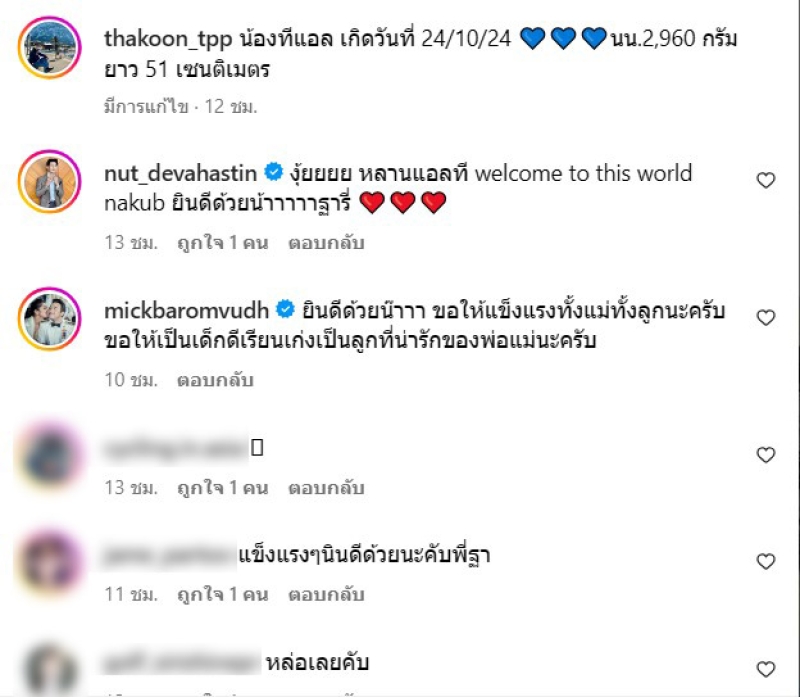The image size is (800, 697).
Task: Like the blurred-name comment containing a box emoji
Action: (765, 455)
